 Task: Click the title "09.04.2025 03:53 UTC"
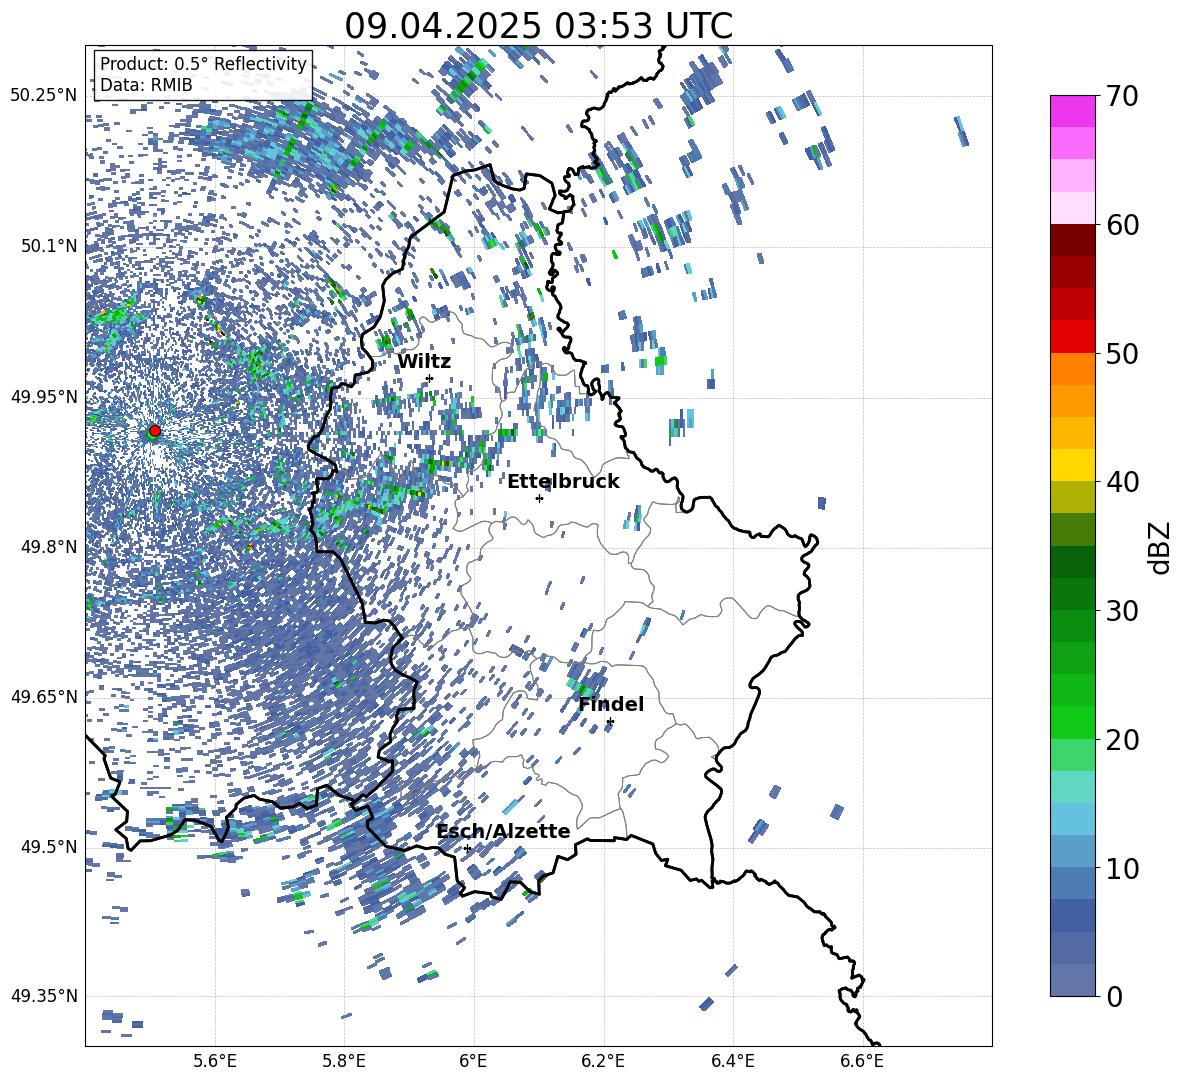coord(538,26)
